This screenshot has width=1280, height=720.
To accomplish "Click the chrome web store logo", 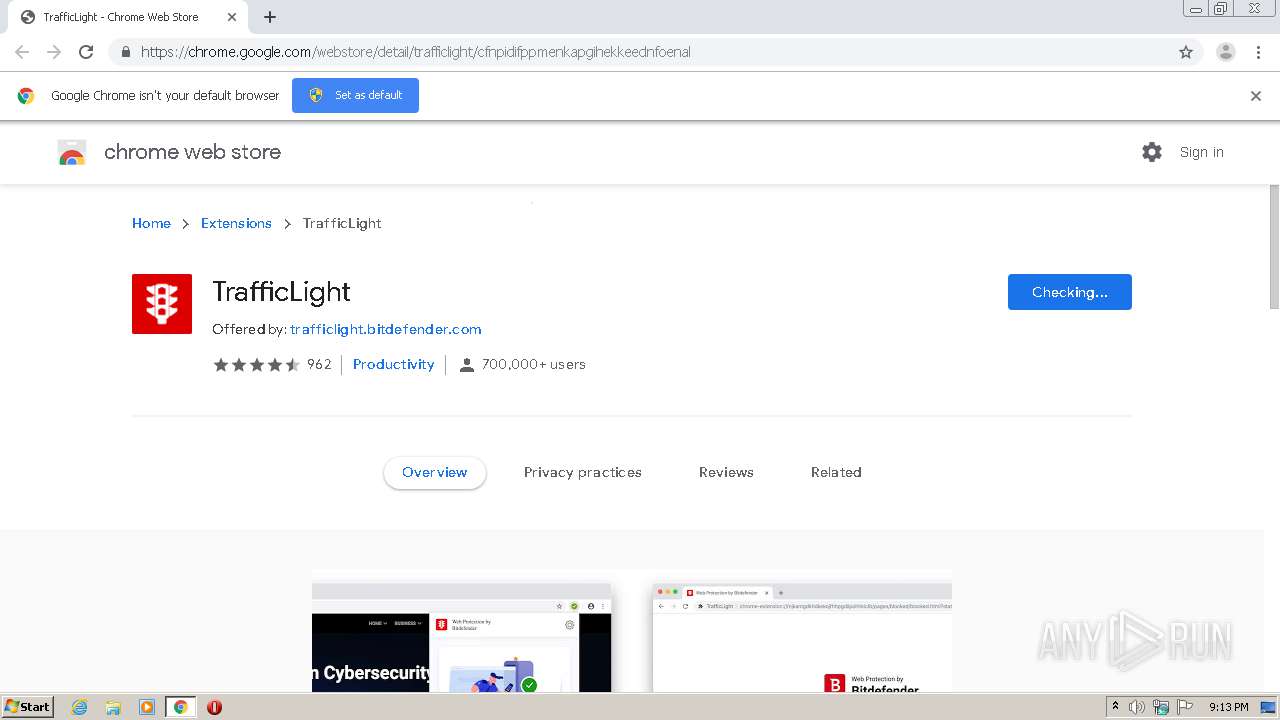I will 72,152.
